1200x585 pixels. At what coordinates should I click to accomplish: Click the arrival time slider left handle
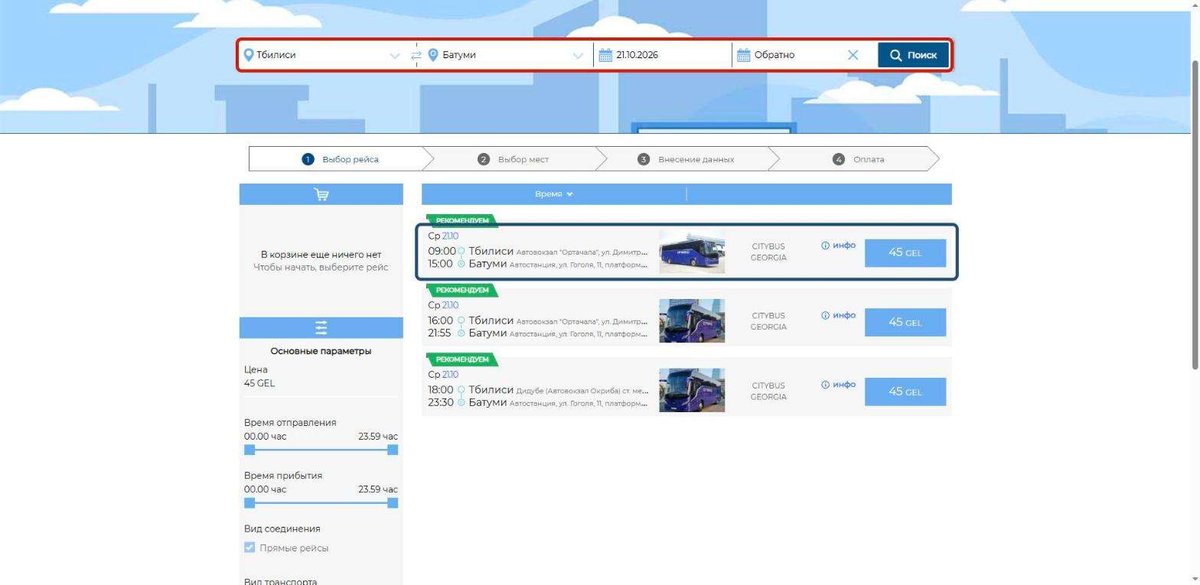(x=249, y=503)
